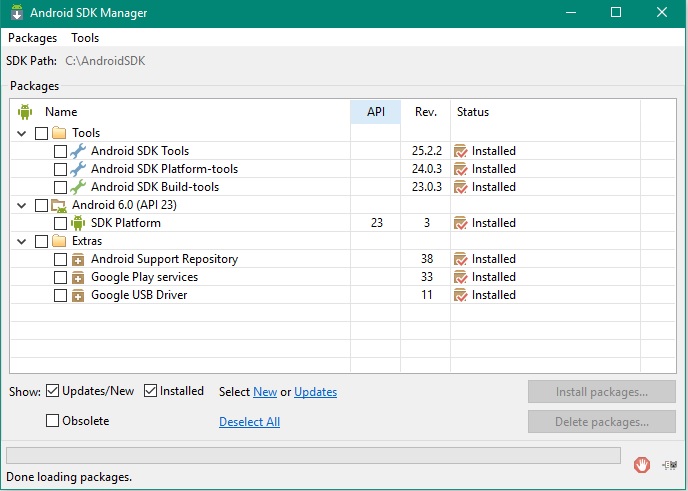Click the Android SDK Tools wrench icon

pos(78,151)
